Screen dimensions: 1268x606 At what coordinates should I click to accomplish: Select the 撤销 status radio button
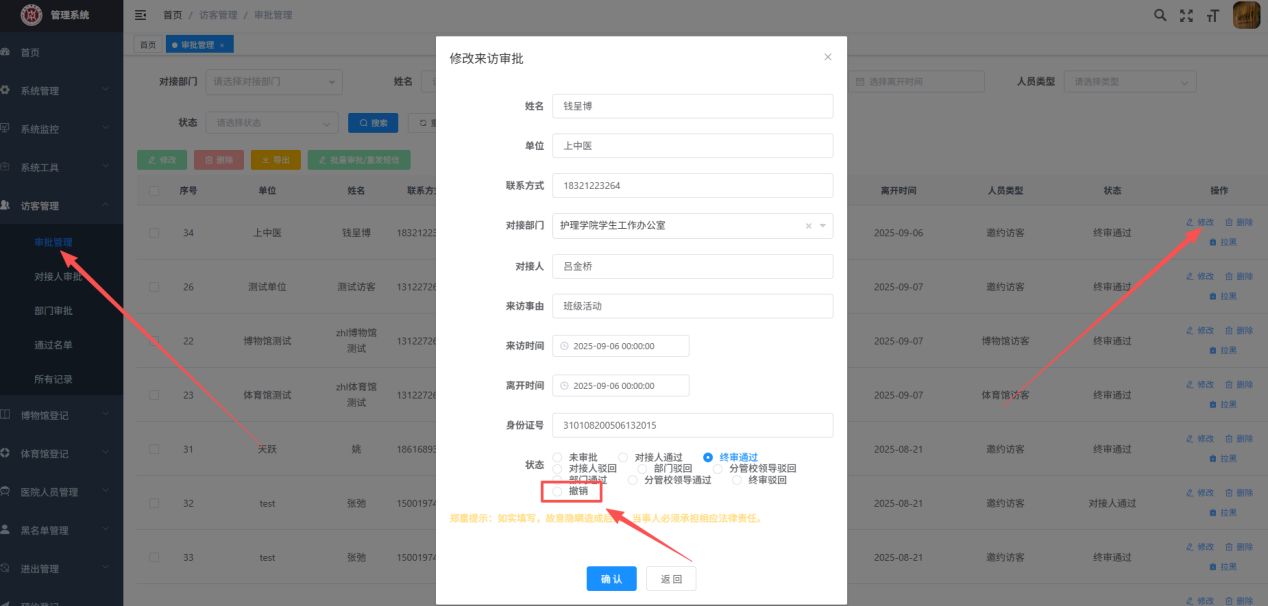point(558,491)
